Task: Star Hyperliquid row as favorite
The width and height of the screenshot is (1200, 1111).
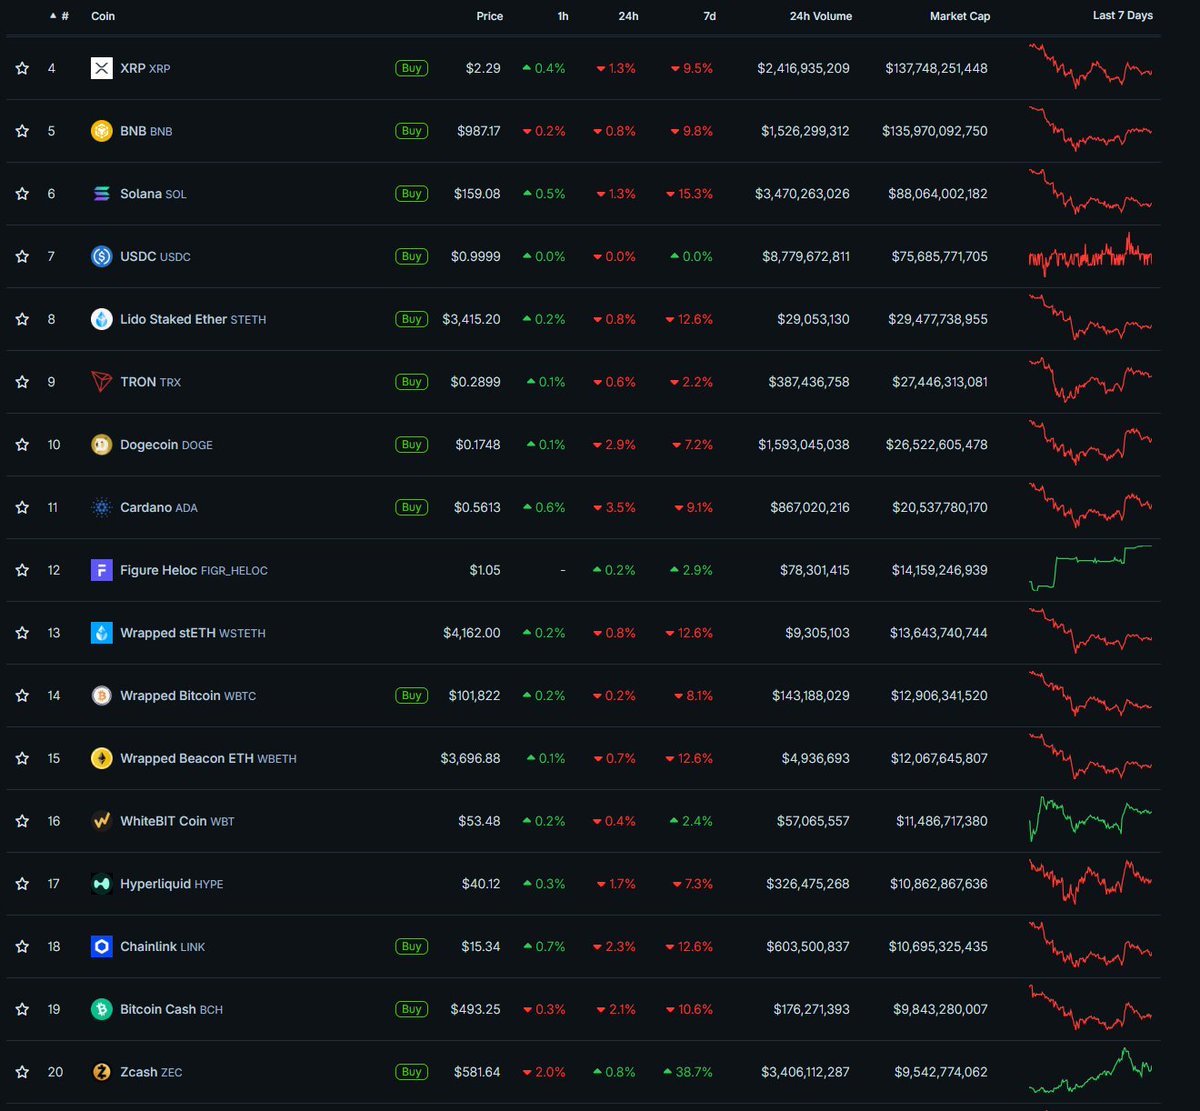Action: click(22, 884)
